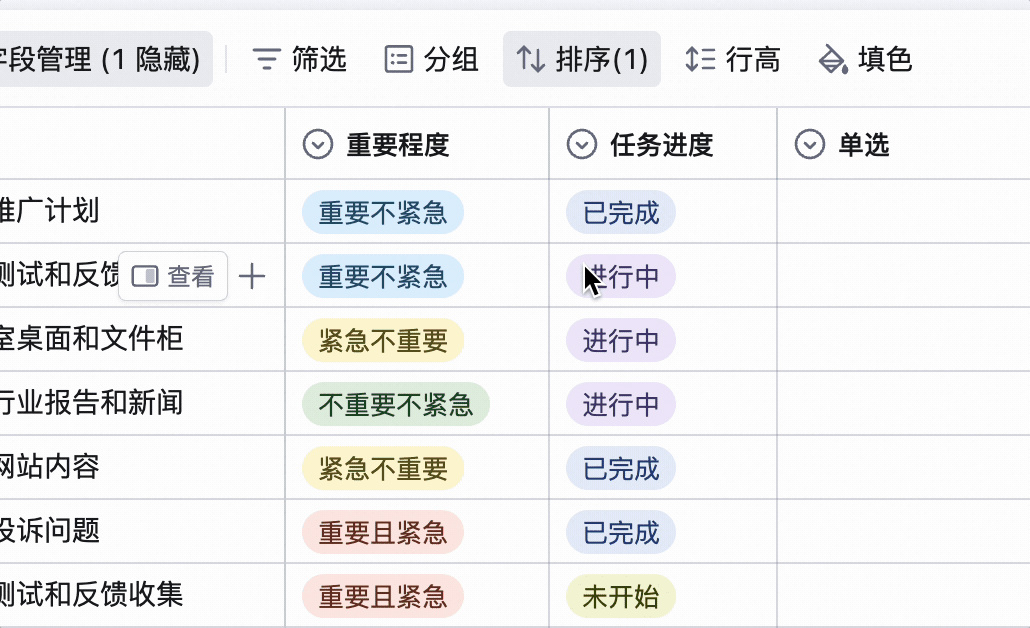
Task: Click the plus icon beside 查看
Action: (252, 277)
